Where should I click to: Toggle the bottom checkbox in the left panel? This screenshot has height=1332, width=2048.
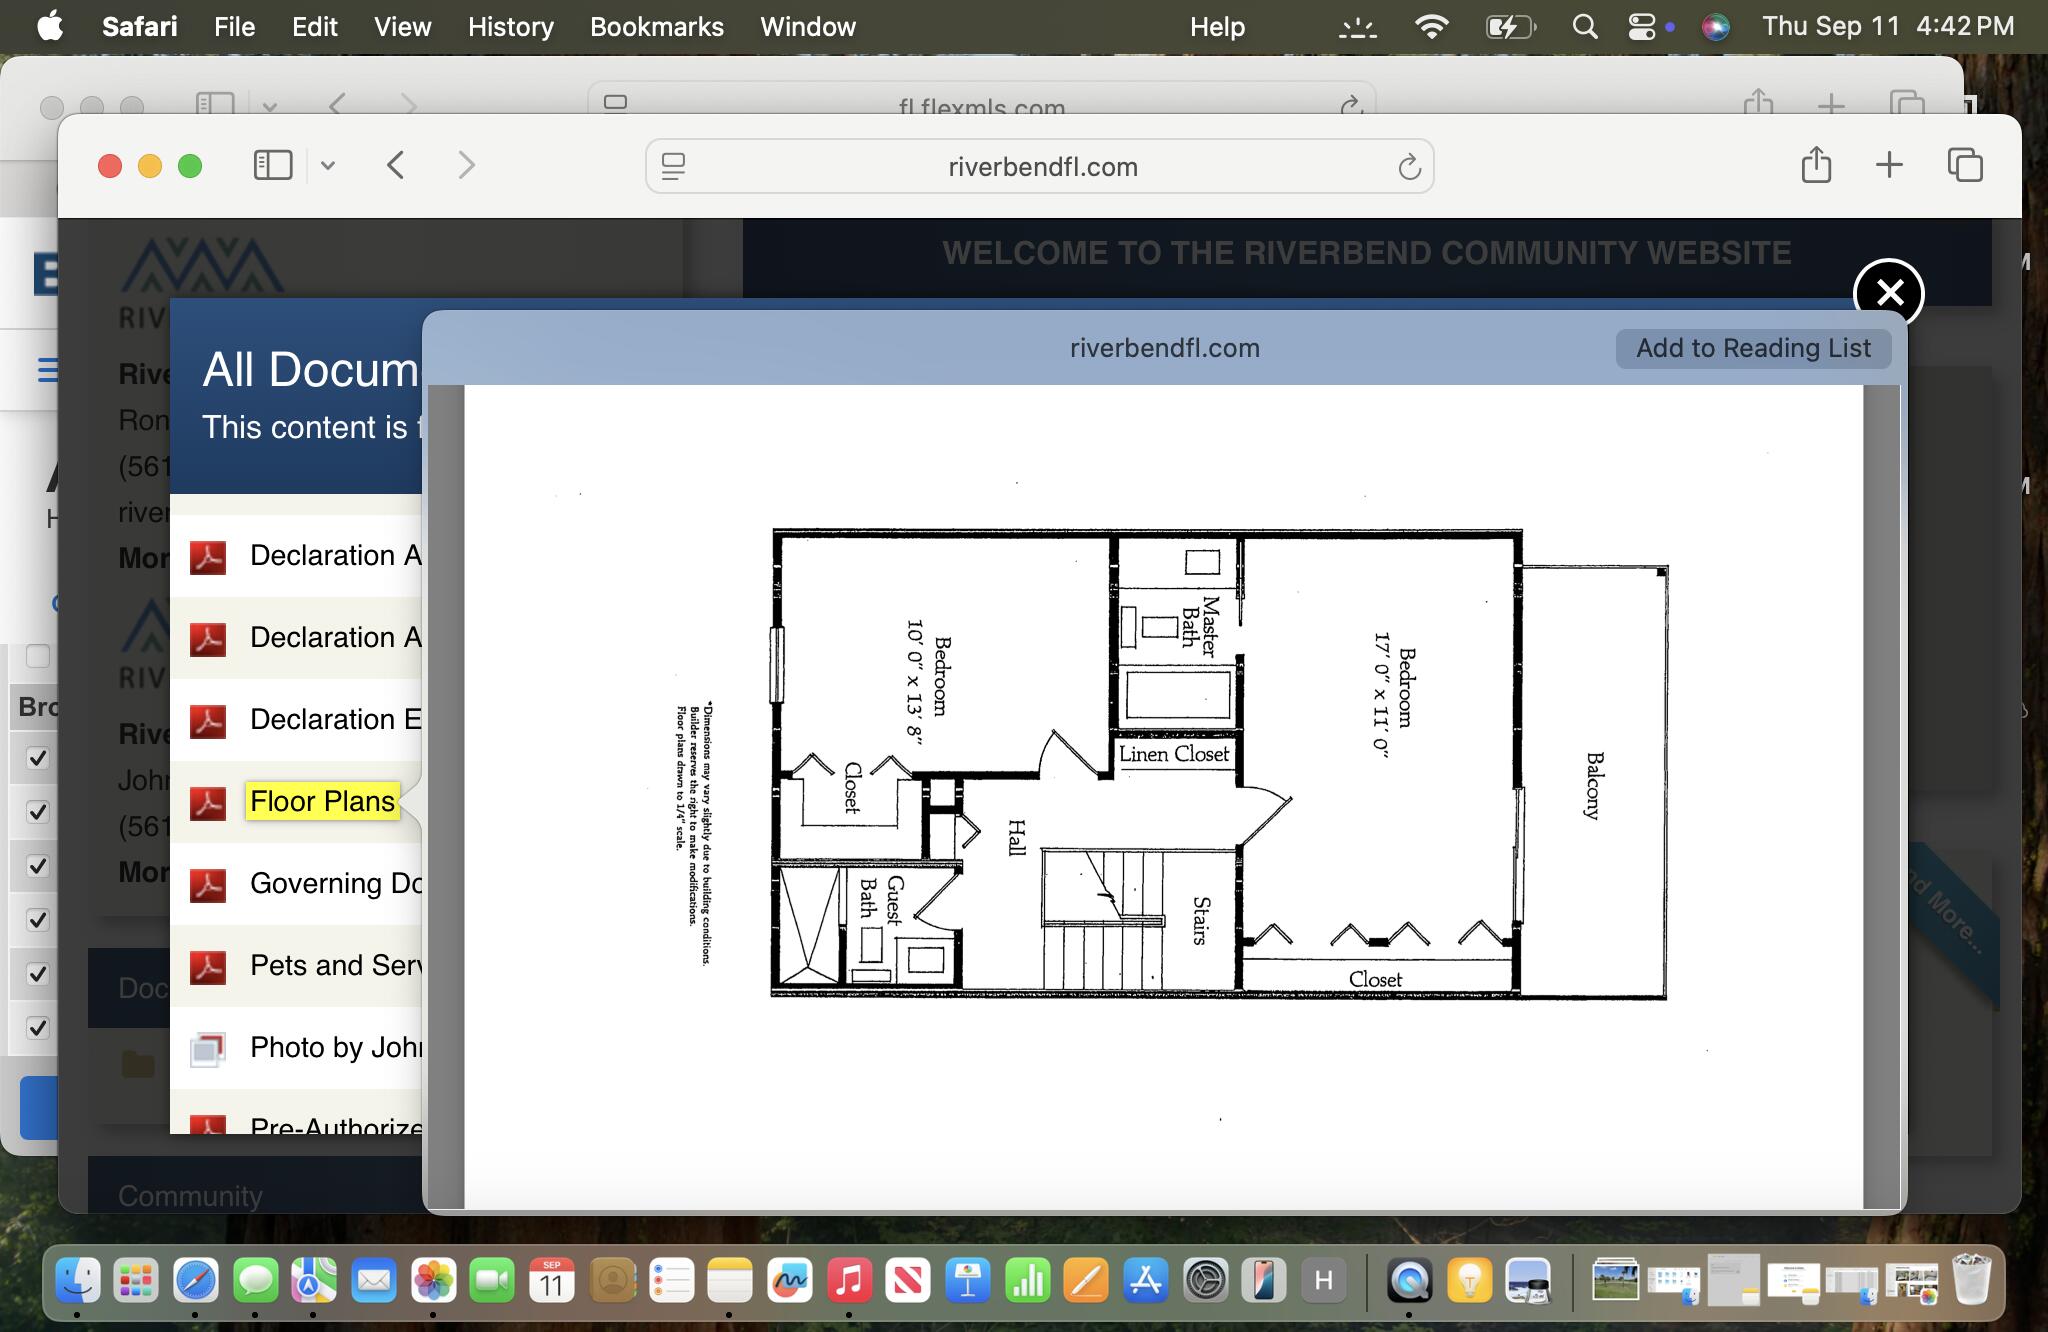coord(37,1027)
